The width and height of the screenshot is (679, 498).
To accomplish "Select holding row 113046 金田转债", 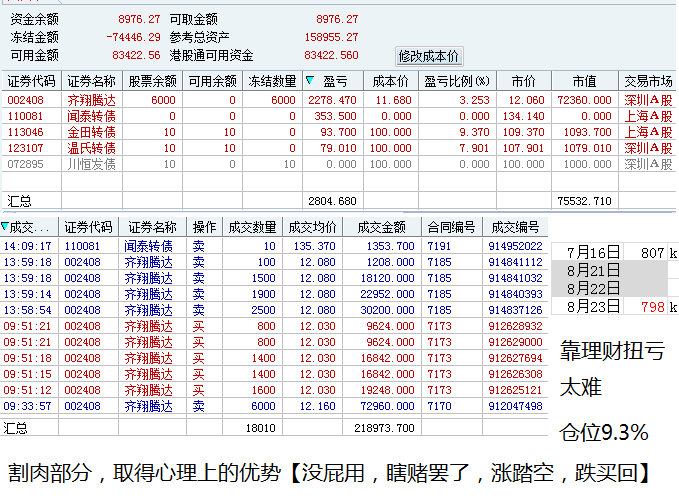I will coord(339,132).
